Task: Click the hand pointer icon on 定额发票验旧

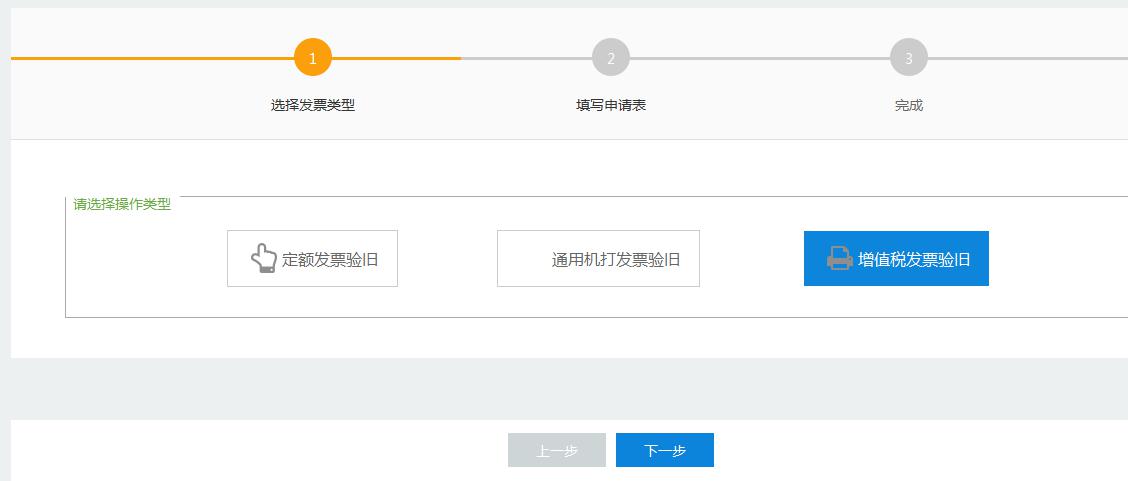Action: [263, 258]
